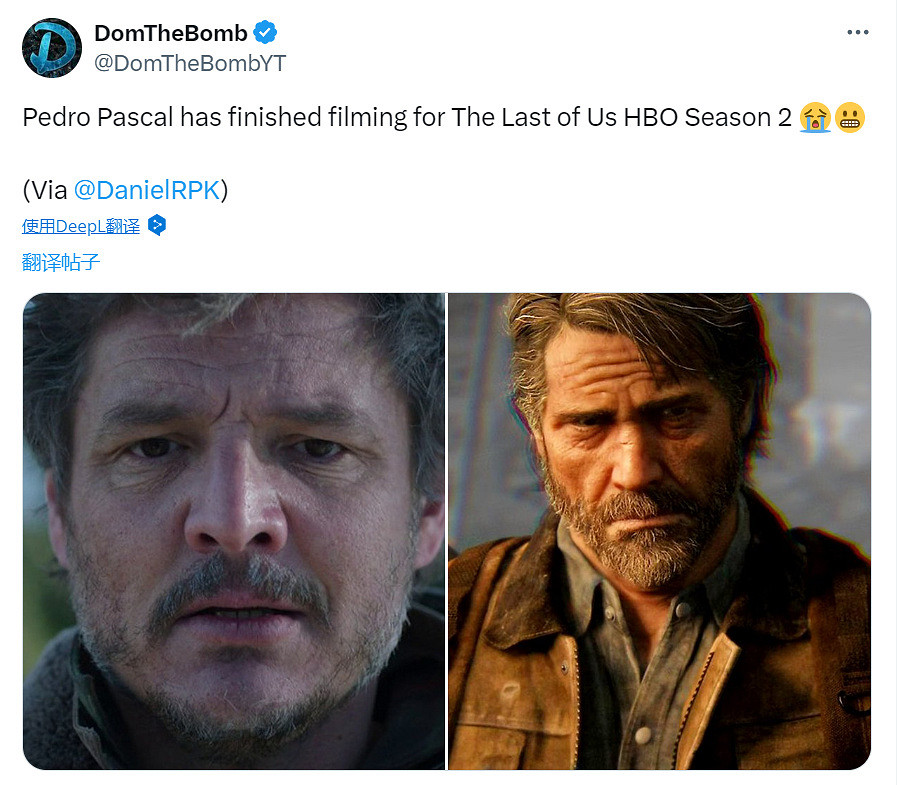The image size is (897, 785).
Task: Open the left live-action close-up photo
Action: click(234, 531)
